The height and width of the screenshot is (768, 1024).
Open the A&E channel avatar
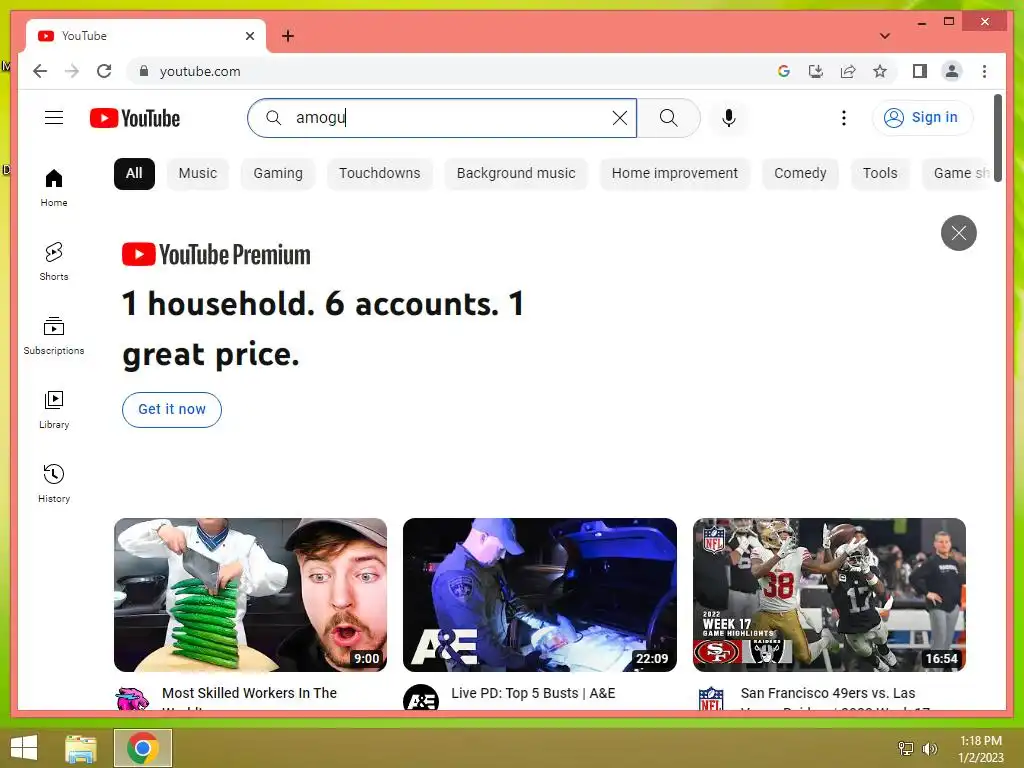click(421, 697)
